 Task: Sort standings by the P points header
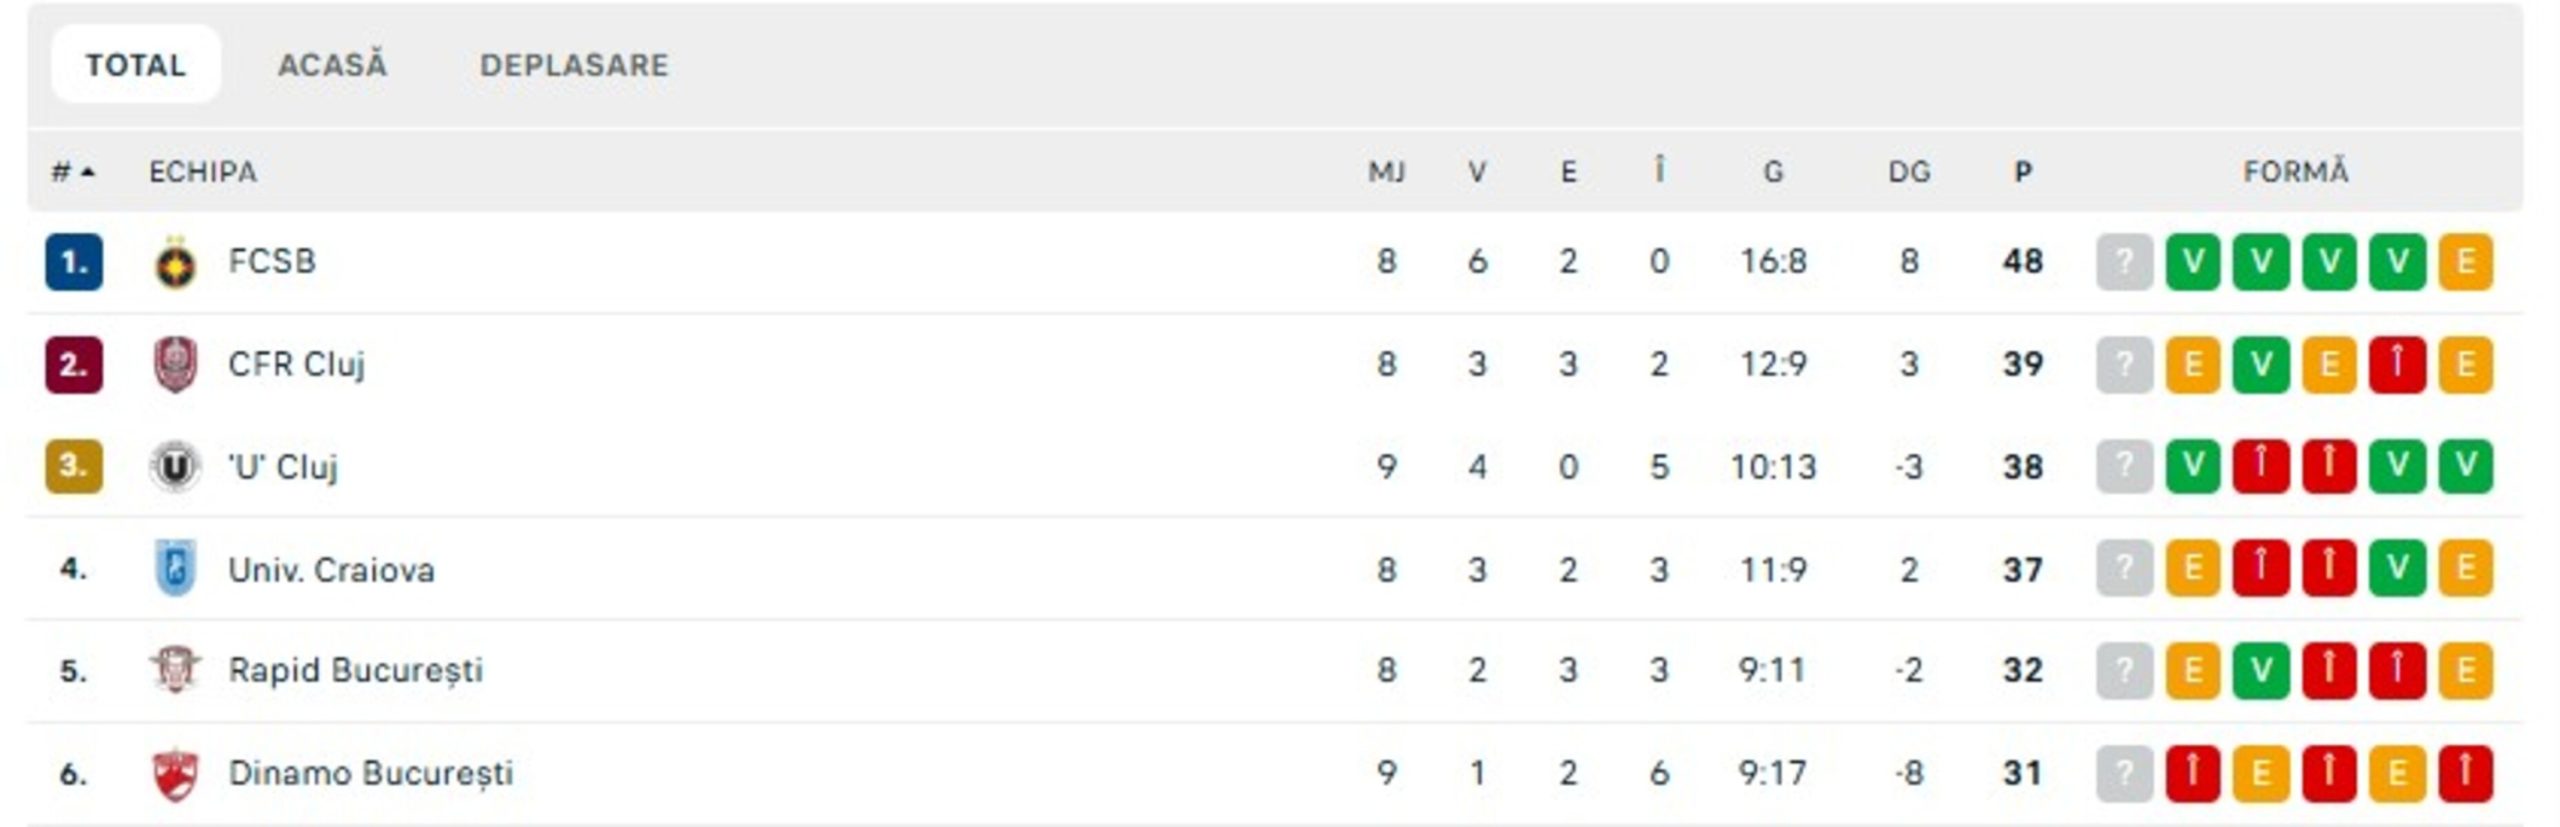[2022, 172]
